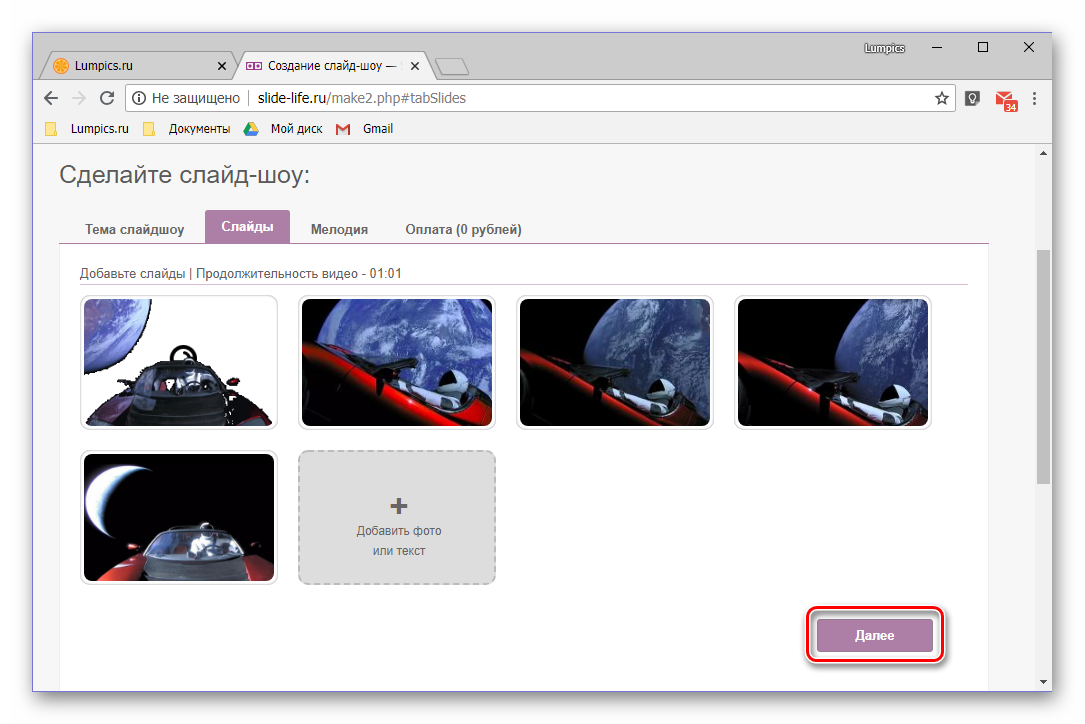
Task: Select the third slide thumbnail in top row
Action: point(615,362)
